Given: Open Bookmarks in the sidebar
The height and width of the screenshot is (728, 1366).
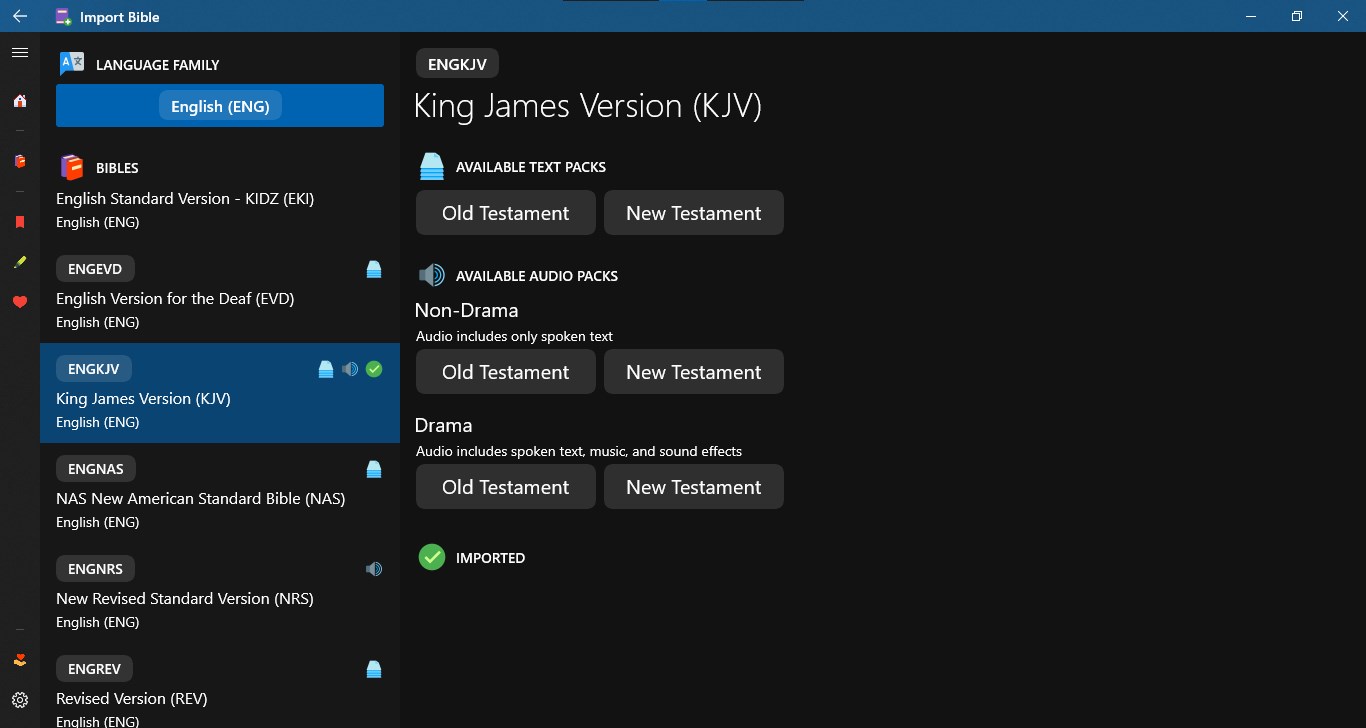Looking at the screenshot, I should coord(20,222).
